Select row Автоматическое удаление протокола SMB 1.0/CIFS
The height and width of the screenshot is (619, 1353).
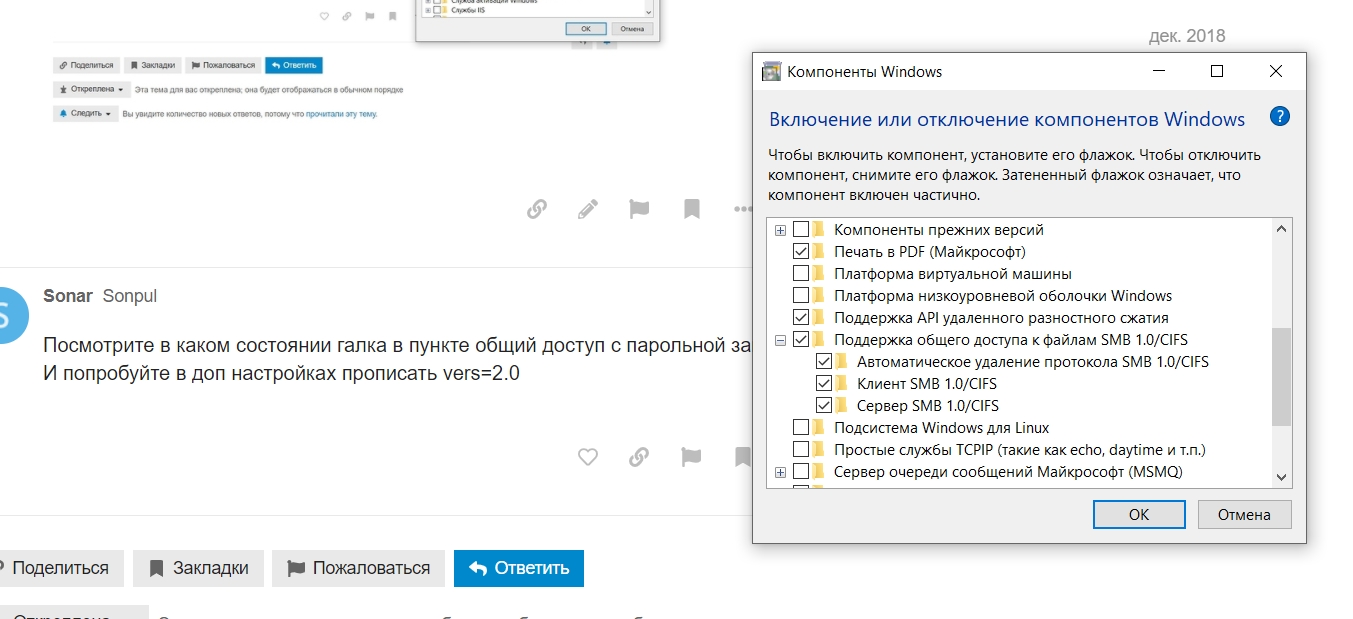(1033, 362)
